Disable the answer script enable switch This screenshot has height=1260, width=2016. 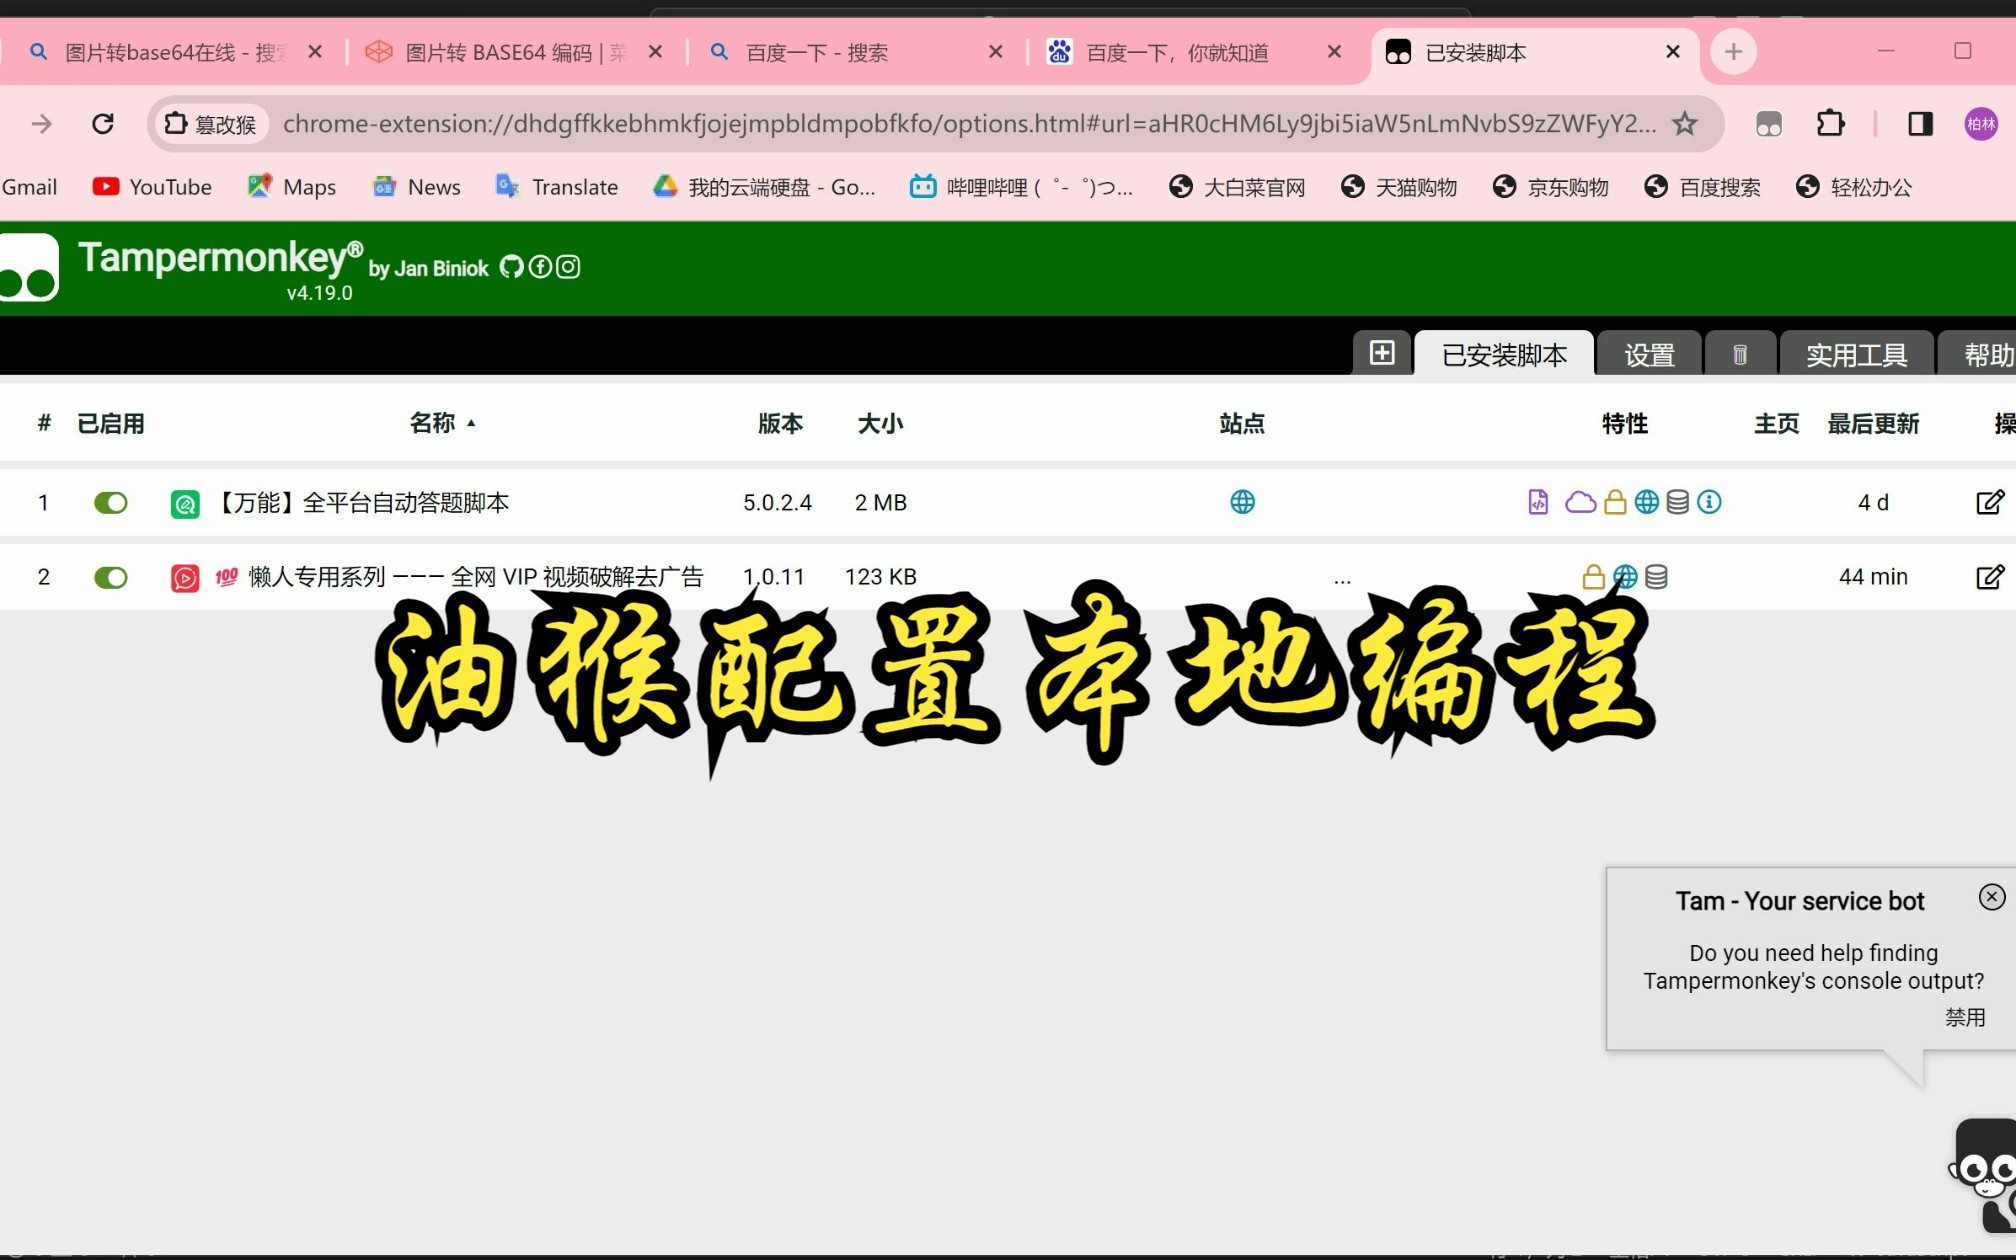[110, 502]
